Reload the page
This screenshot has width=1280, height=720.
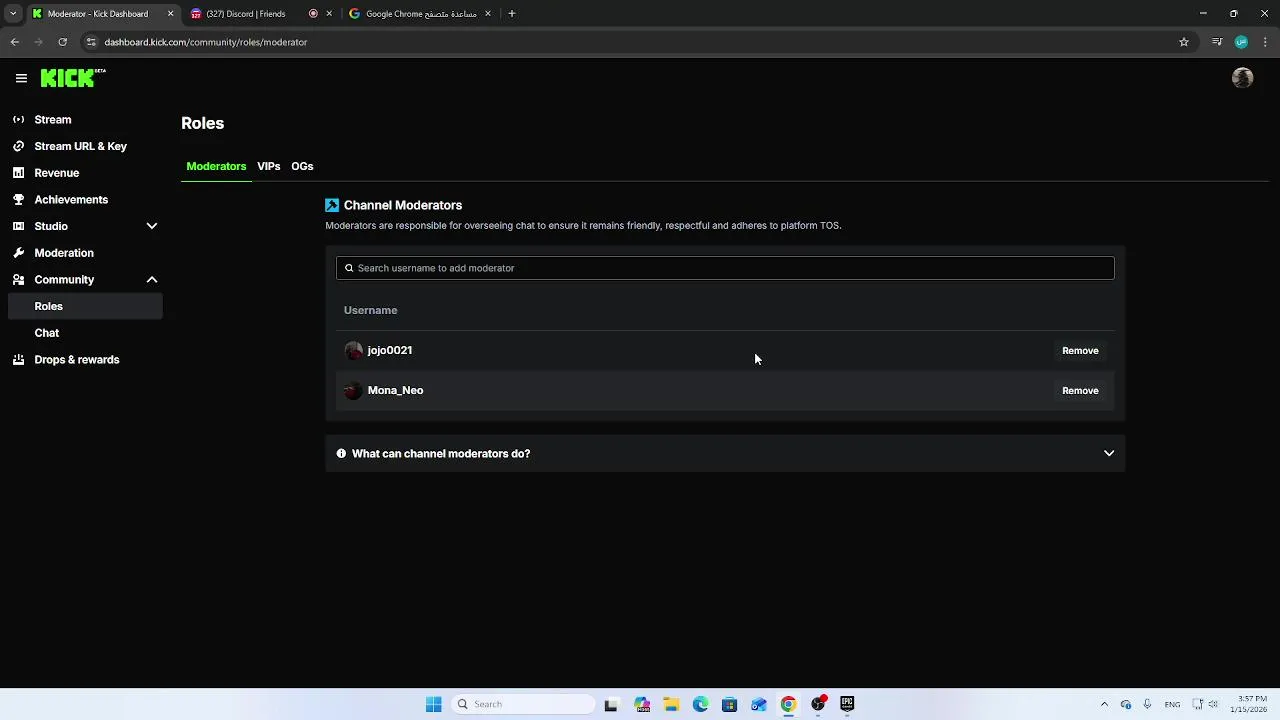(62, 42)
